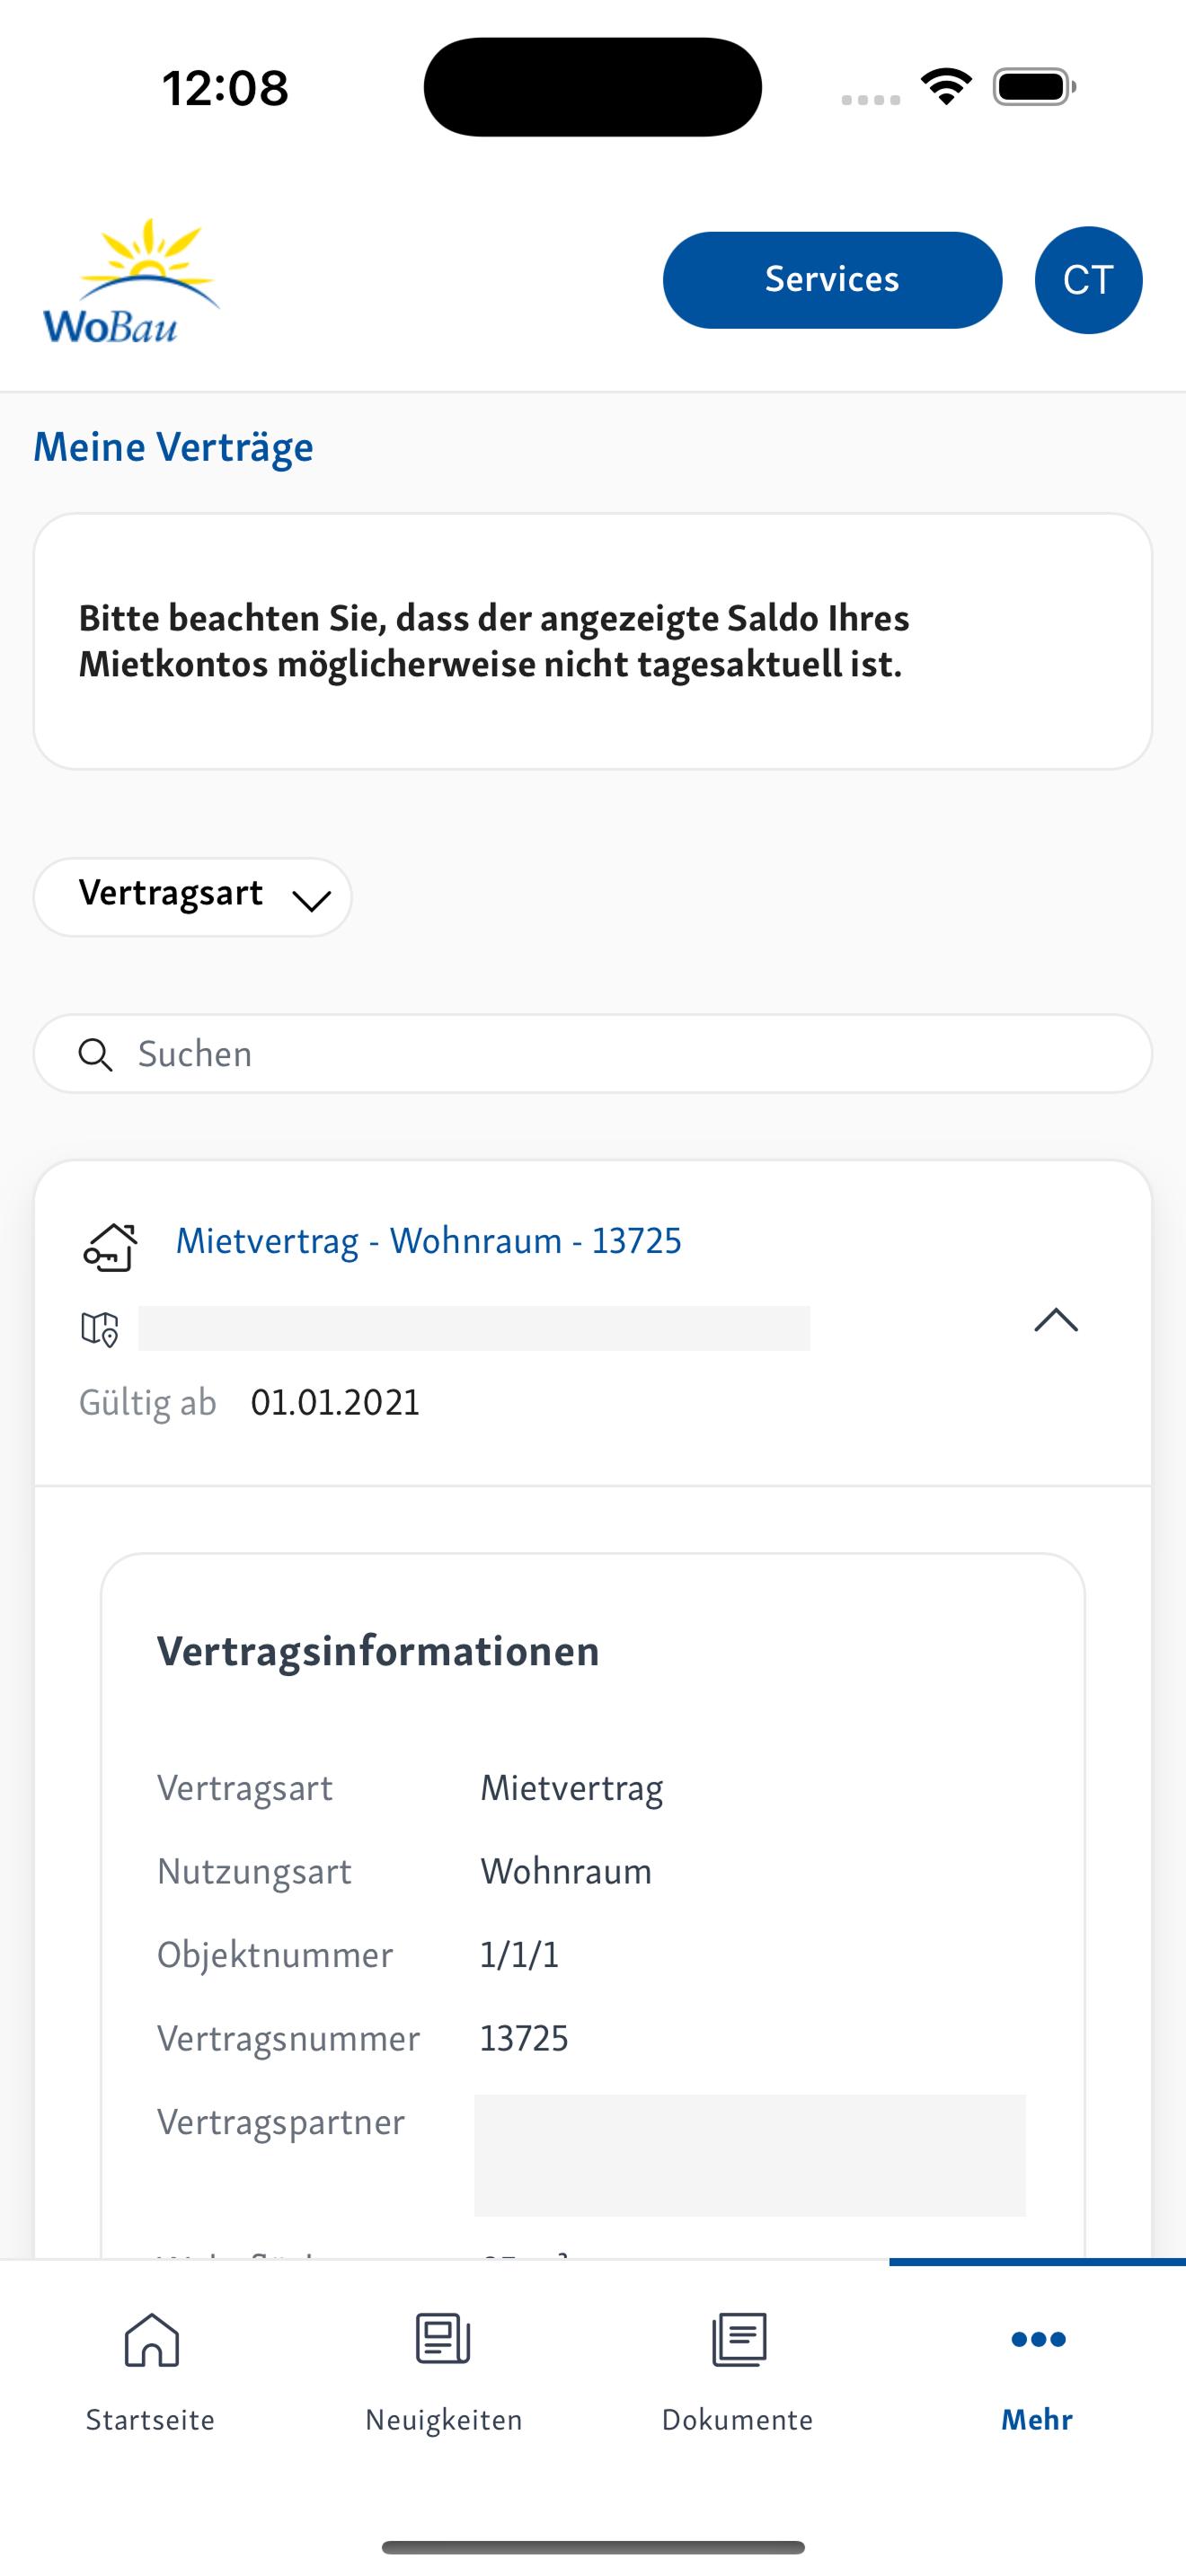Tap the house-key contract icon
Image resolution: width=1186 pixels, height=2576 pixels.
(109, 1246)
